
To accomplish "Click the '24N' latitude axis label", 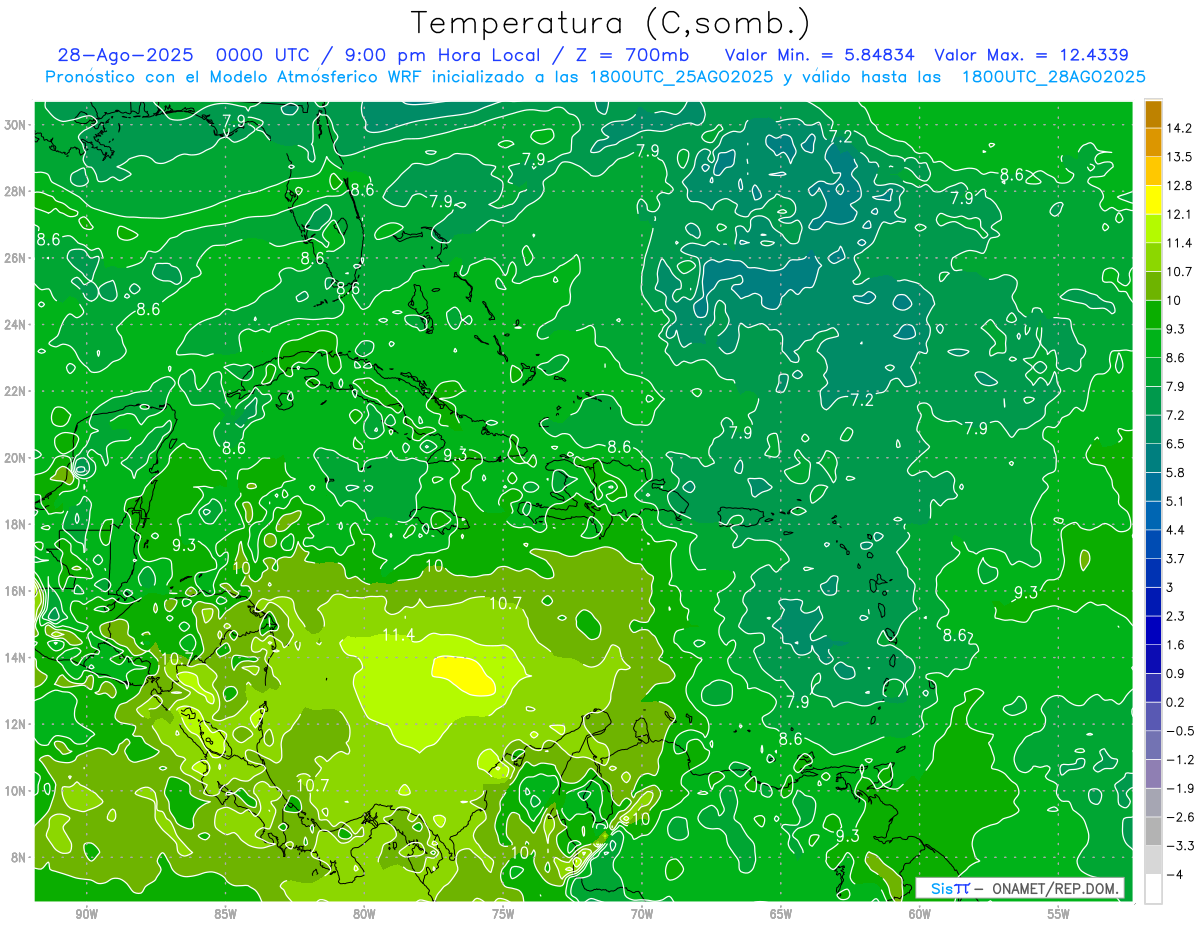I will (x=16, y=325).
